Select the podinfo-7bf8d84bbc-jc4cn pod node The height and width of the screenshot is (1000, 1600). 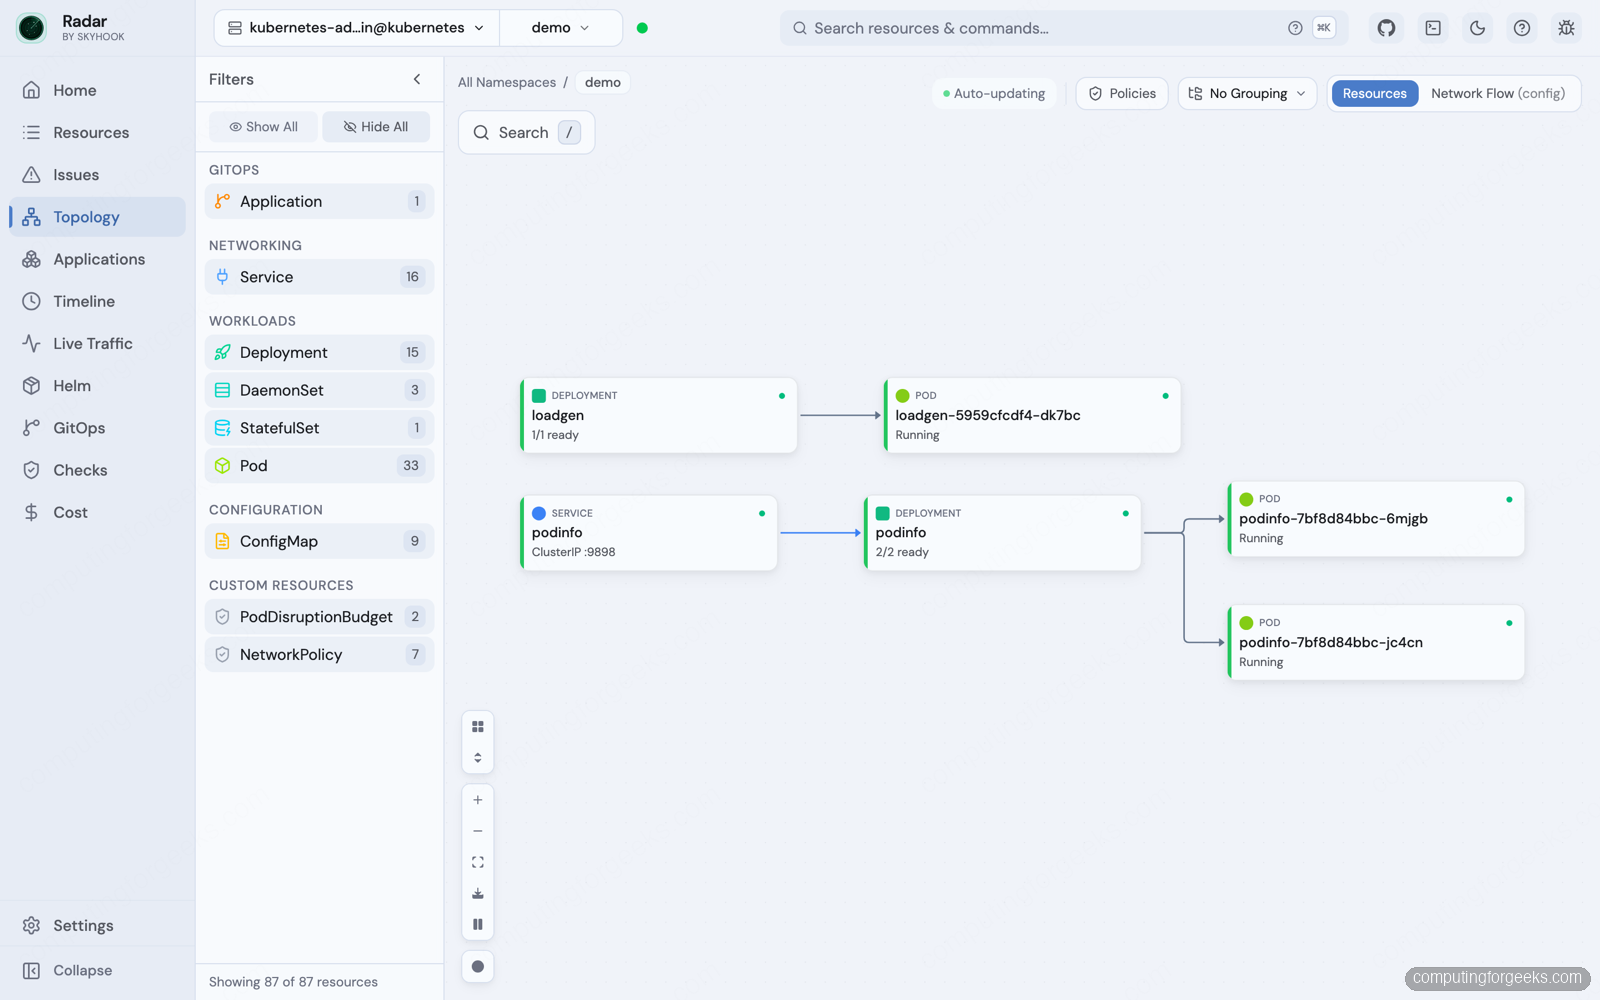pyautogui.click(x=1376, y=643)
